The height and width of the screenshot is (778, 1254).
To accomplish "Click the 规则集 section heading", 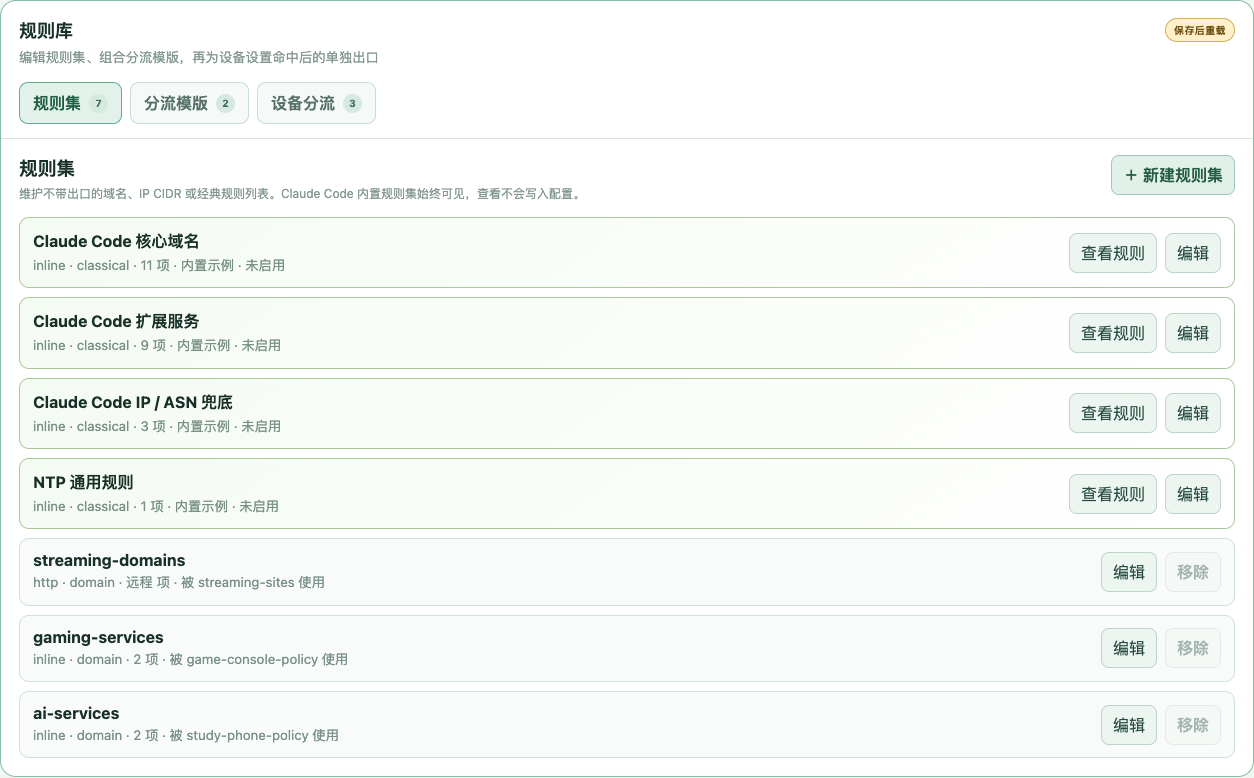I will coord(47,168).
